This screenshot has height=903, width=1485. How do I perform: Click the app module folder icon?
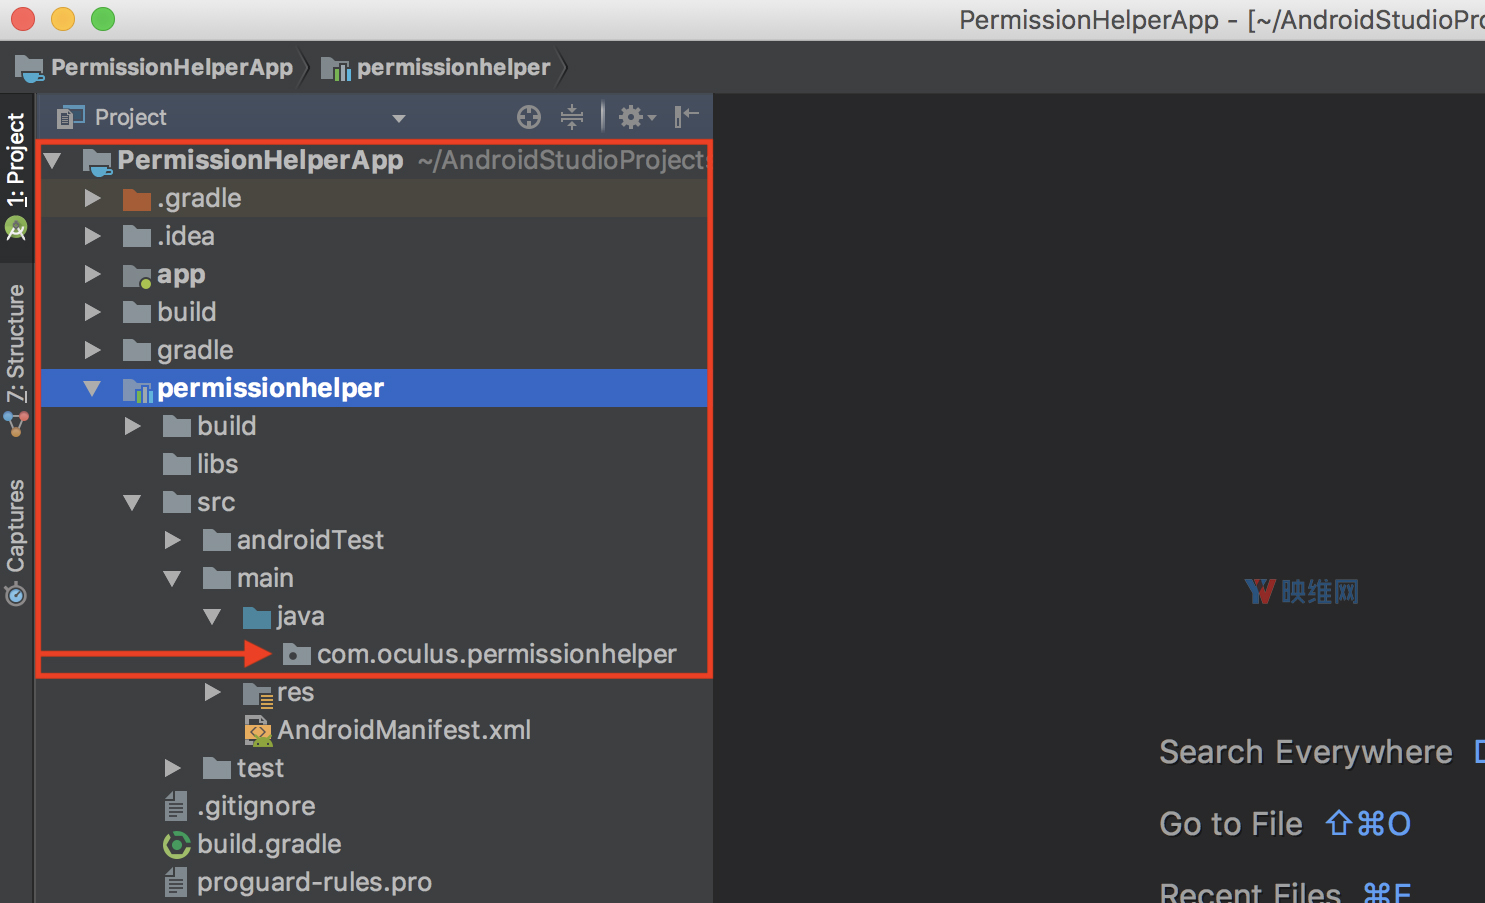(x=137, y=275)
